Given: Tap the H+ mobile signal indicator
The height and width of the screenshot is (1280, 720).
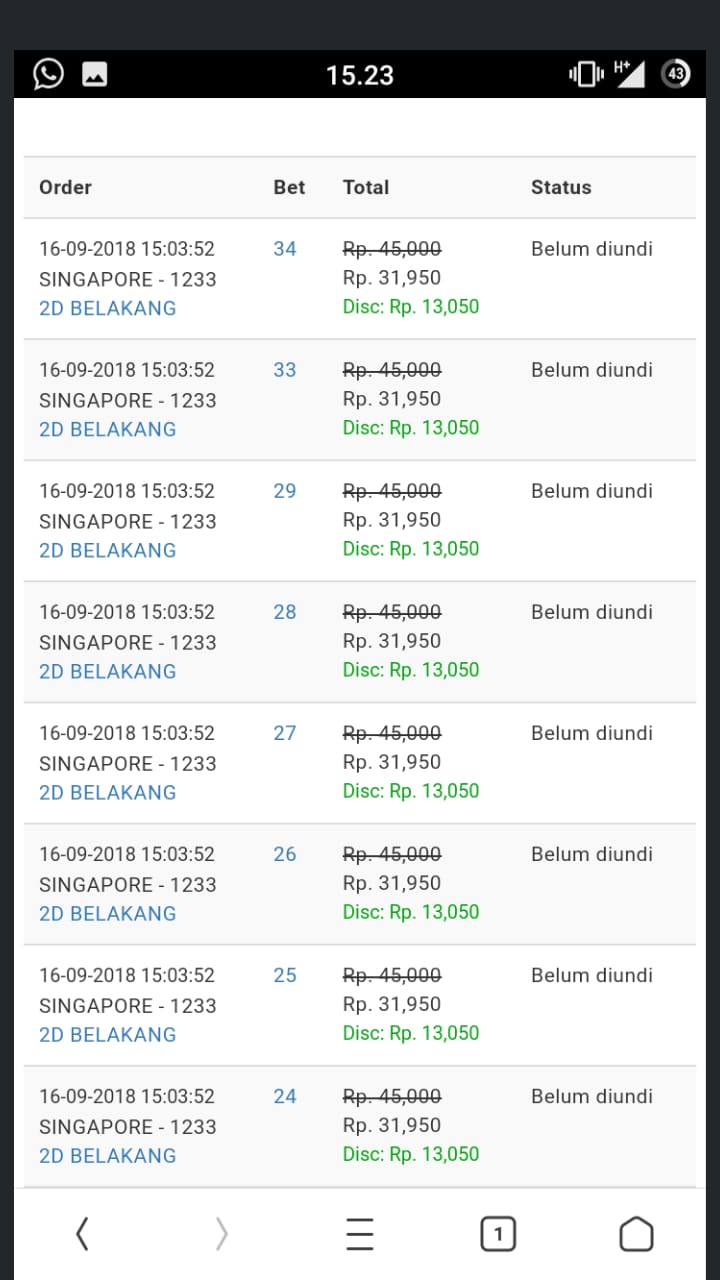Looking at the screenshot, I should click(629, 73).
